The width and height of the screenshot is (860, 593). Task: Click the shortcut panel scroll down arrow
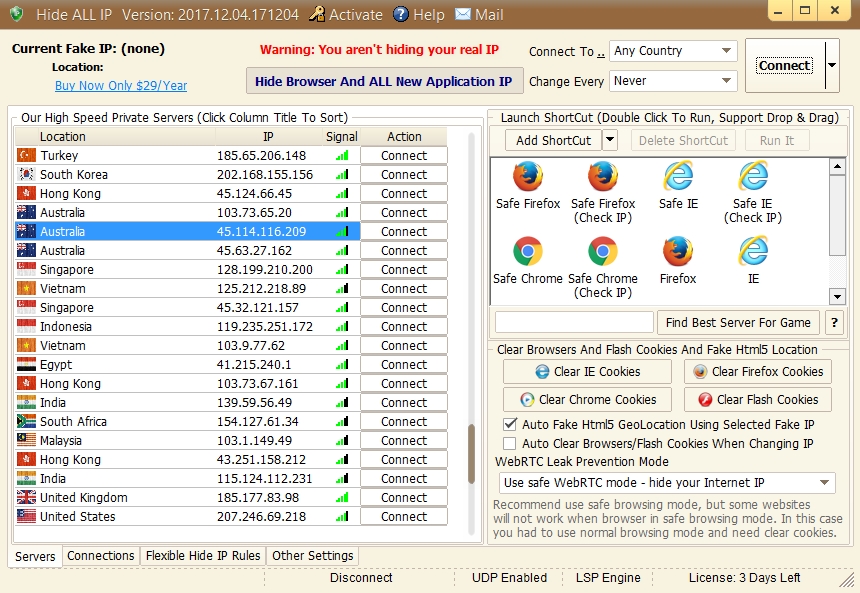tap(837, 297)
